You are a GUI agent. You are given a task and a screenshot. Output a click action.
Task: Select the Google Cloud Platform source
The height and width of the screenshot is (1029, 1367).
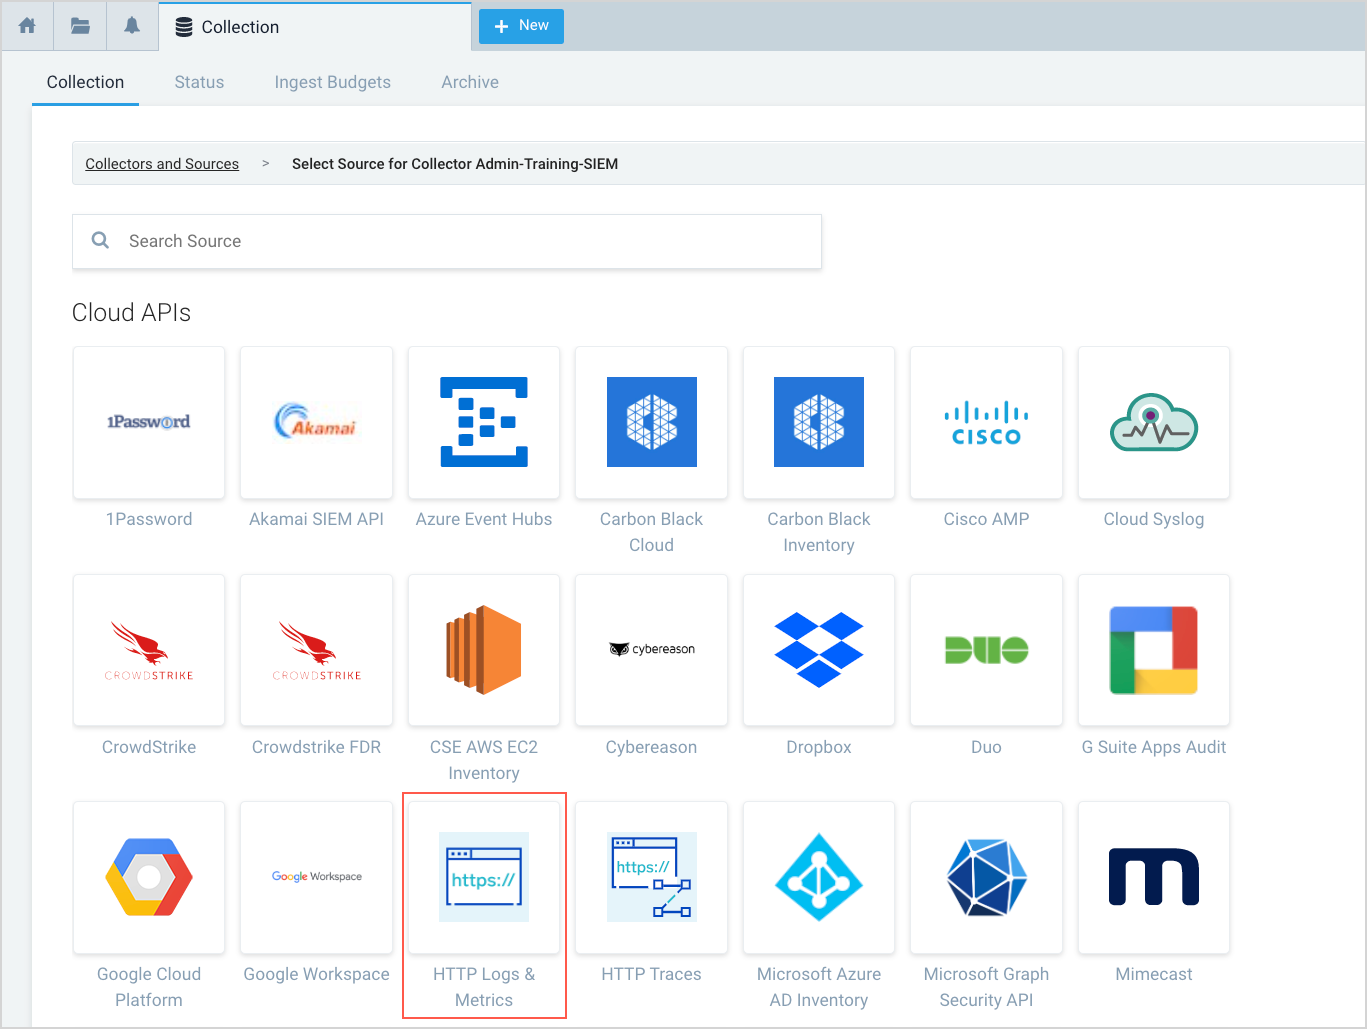(x=149, y=877)
